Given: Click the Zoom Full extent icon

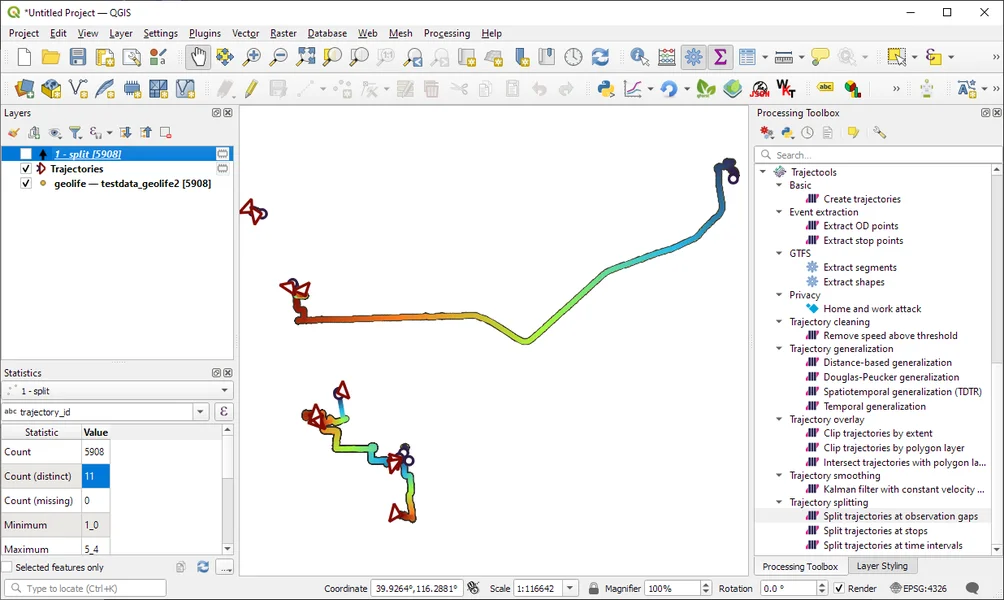Looking at the screenshot, I should [305, 57].
